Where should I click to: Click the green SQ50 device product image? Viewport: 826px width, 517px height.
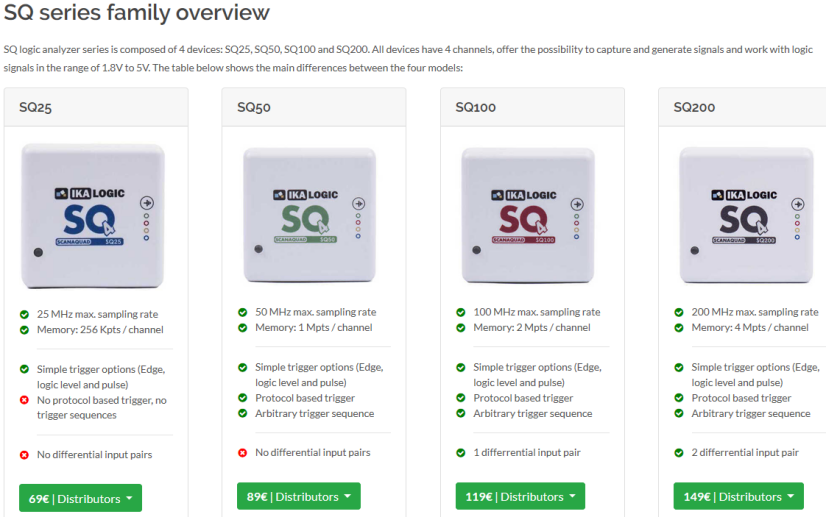pos(310,215)
